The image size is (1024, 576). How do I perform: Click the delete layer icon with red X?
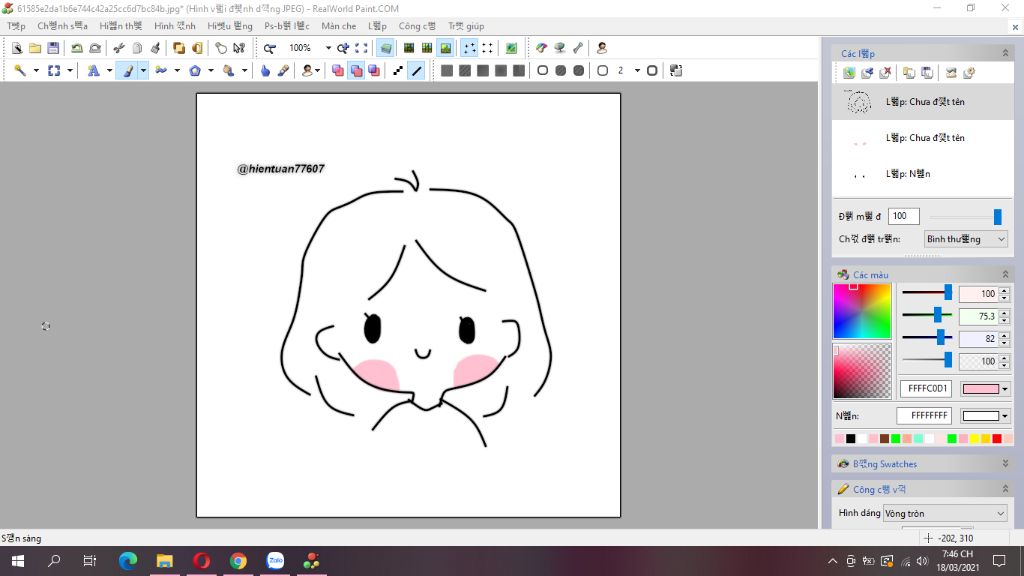coord(886,73)
